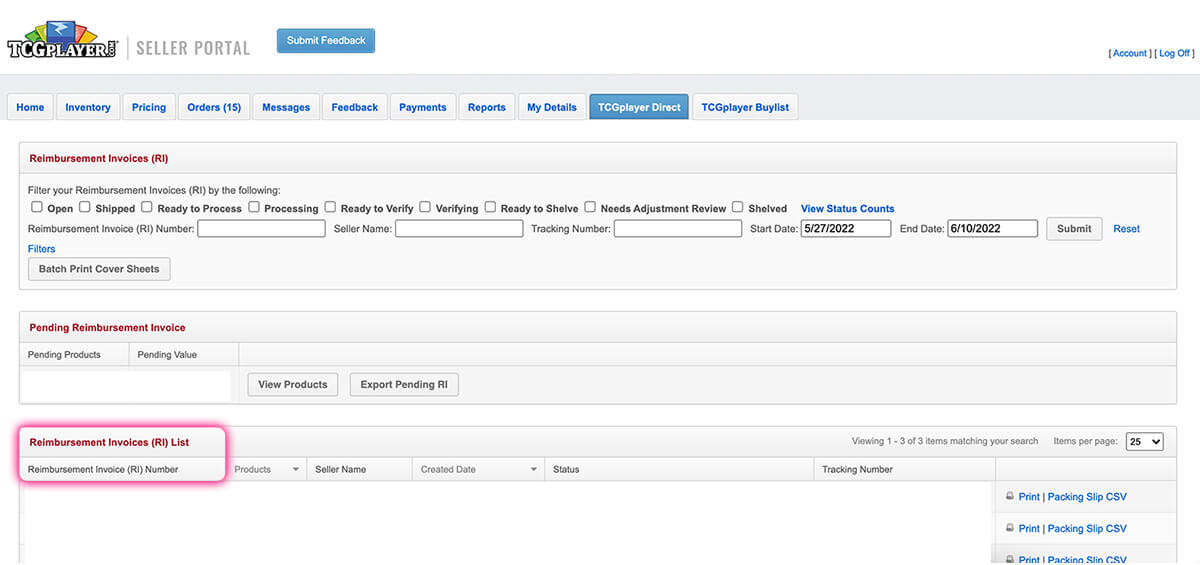Click the Export Pending RI button
This screenshot has height=565, width=1200.
tap(404, 384)
